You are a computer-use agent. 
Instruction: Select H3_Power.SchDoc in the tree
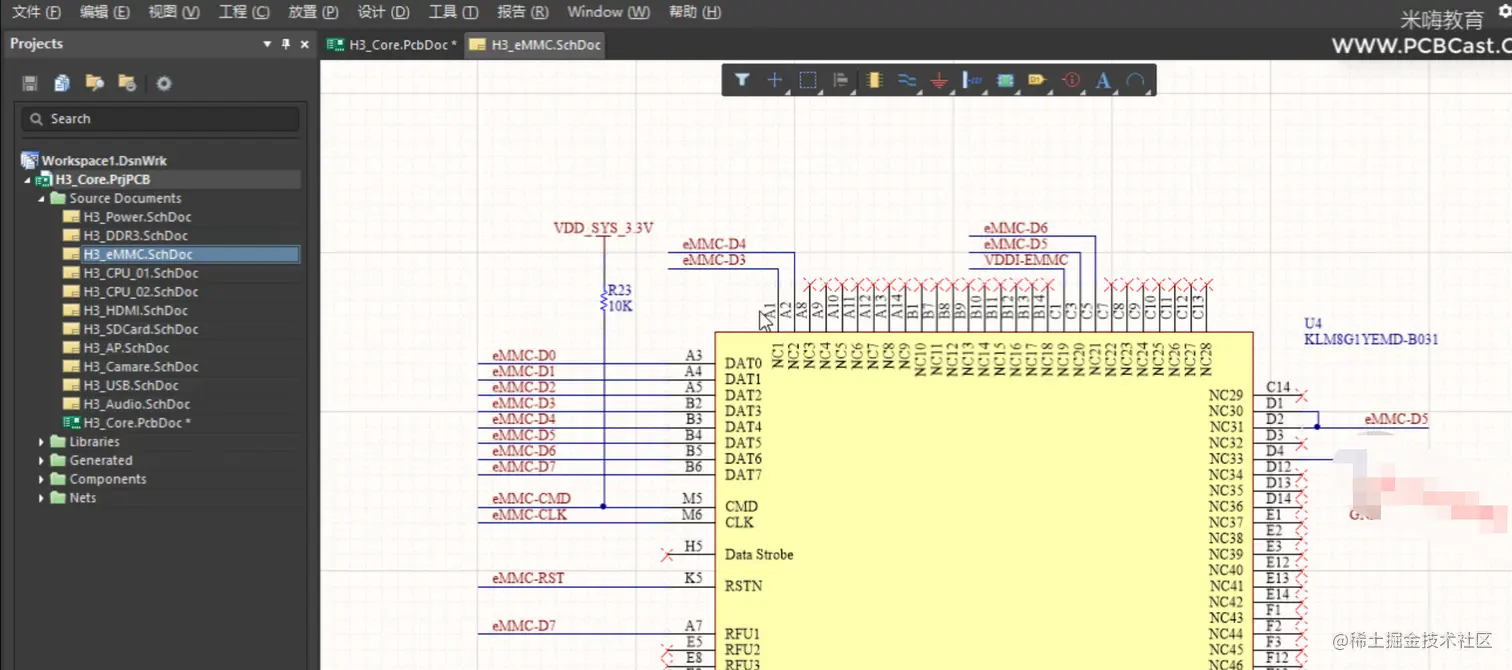(137, 217)
